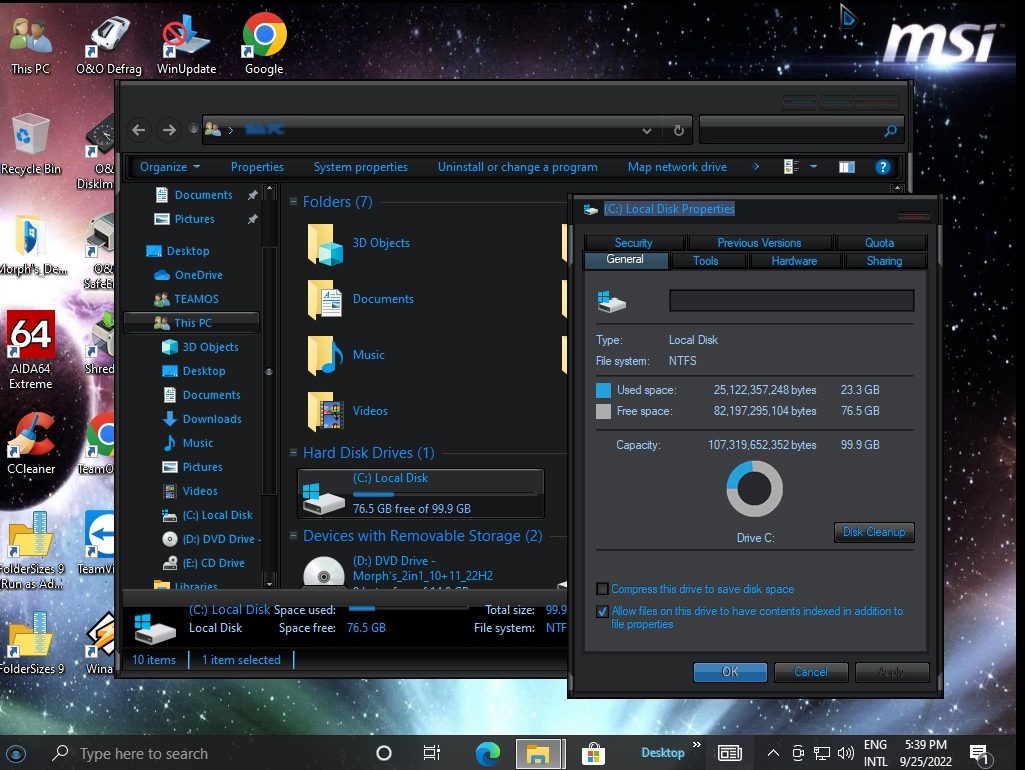Switch to the Tools tab
1025x770 pixels.
(705, 260)
